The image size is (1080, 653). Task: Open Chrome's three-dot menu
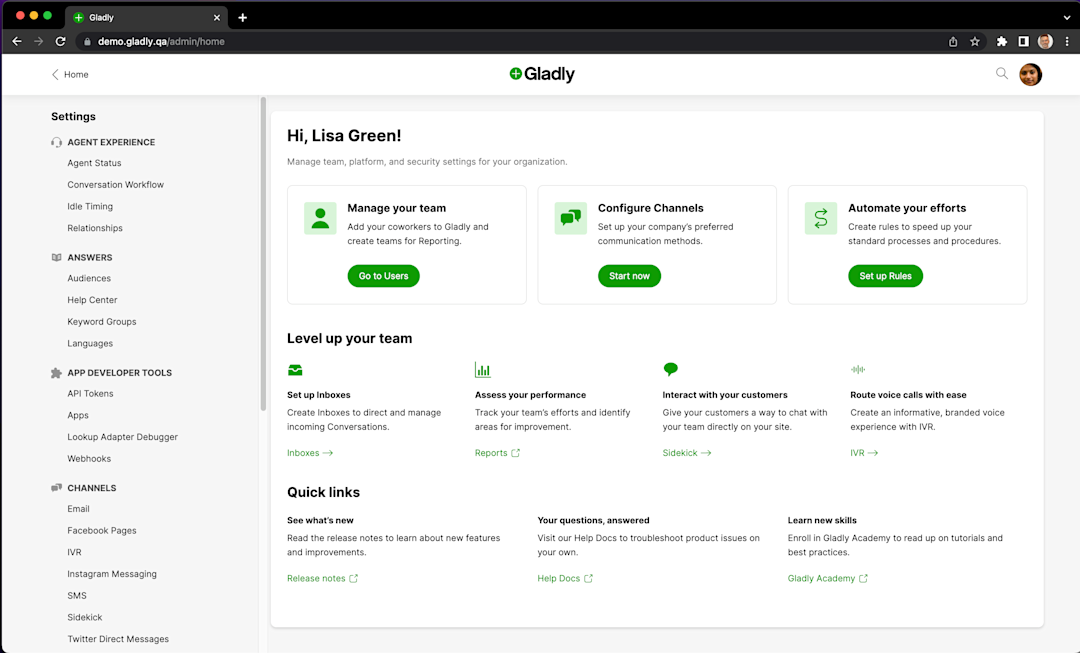(x=1067, y=41)
